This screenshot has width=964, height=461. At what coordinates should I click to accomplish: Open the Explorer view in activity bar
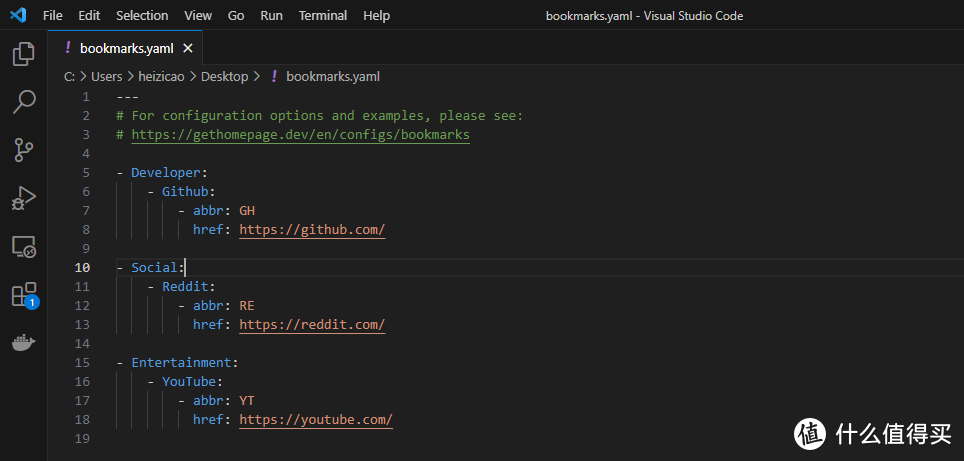pyautogui.click(x=23, y=54)
